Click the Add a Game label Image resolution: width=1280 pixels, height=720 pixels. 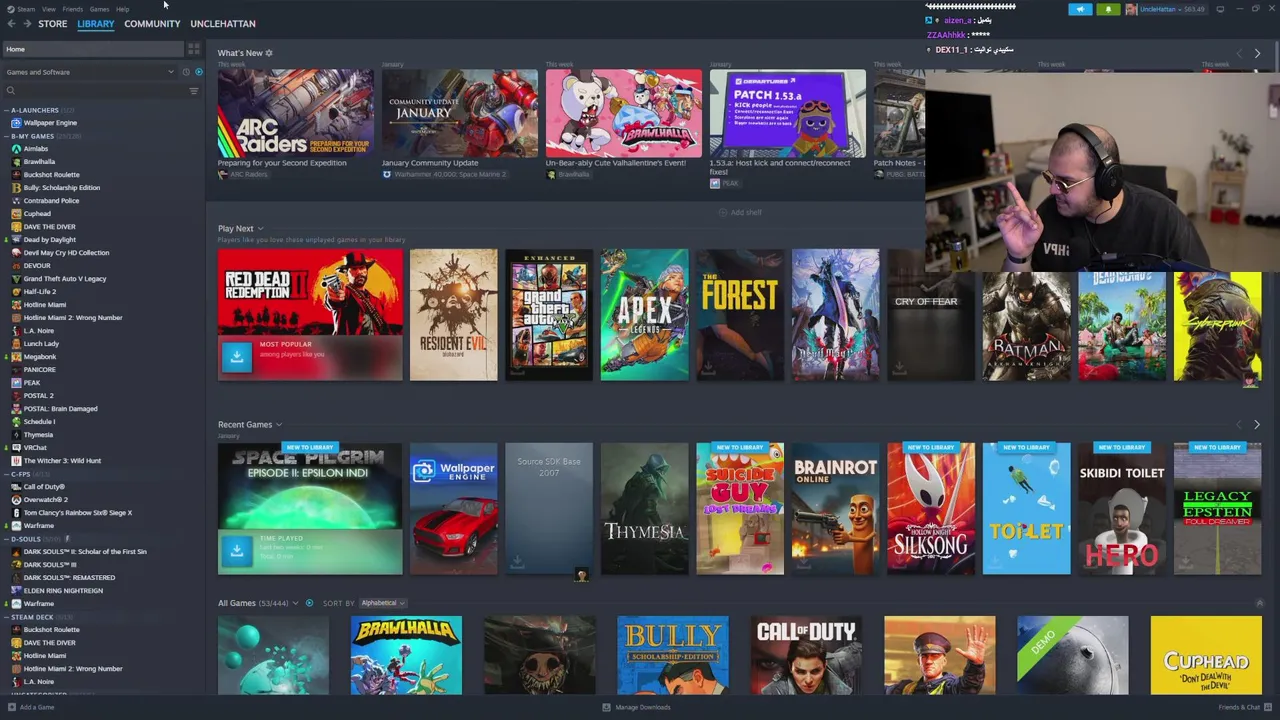[x=37, y=707]
